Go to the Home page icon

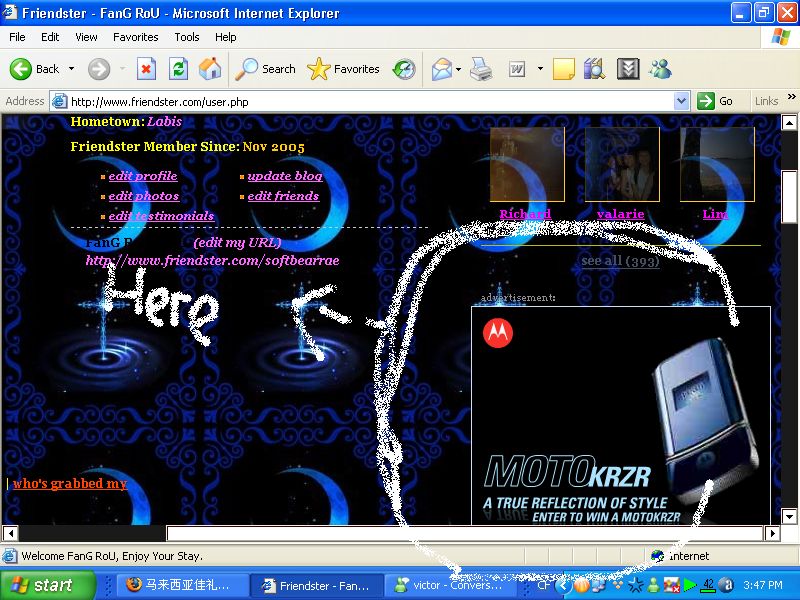(210, 69)
